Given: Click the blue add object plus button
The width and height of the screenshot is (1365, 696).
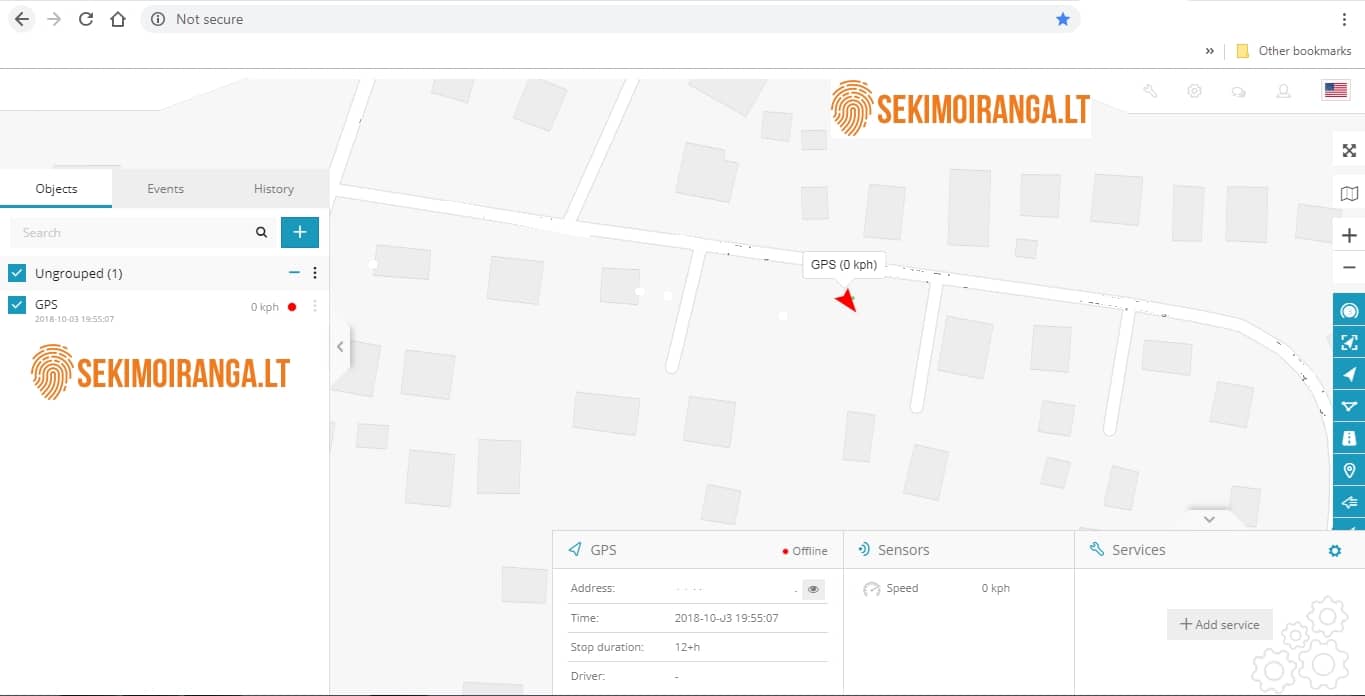Looking at the screenshot, I should point(300,232).
